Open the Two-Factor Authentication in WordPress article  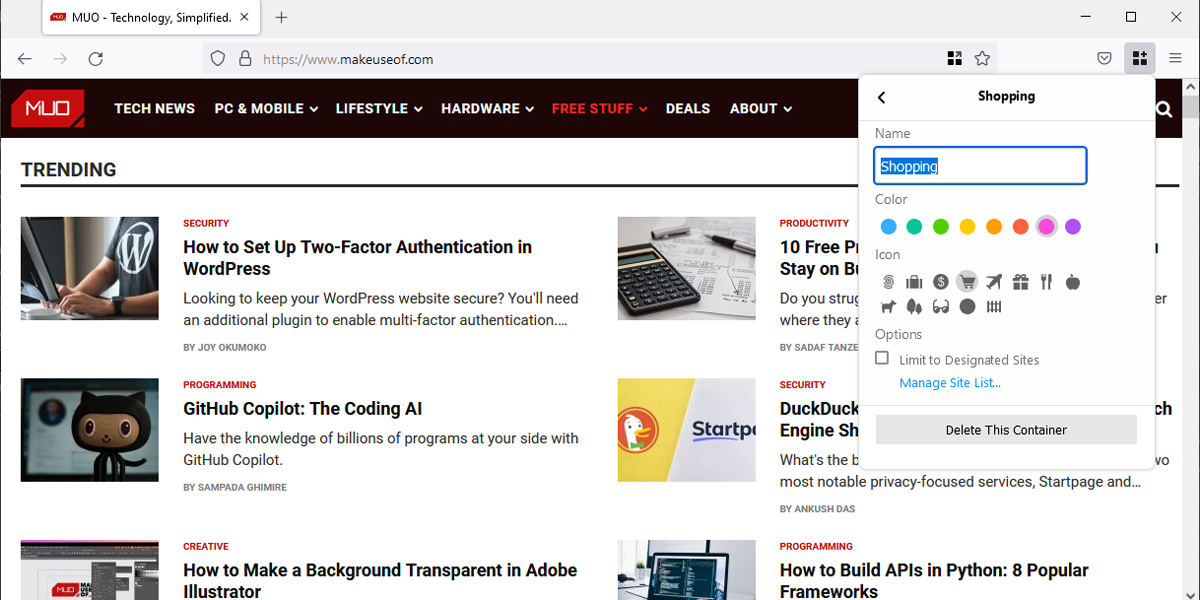357,257
